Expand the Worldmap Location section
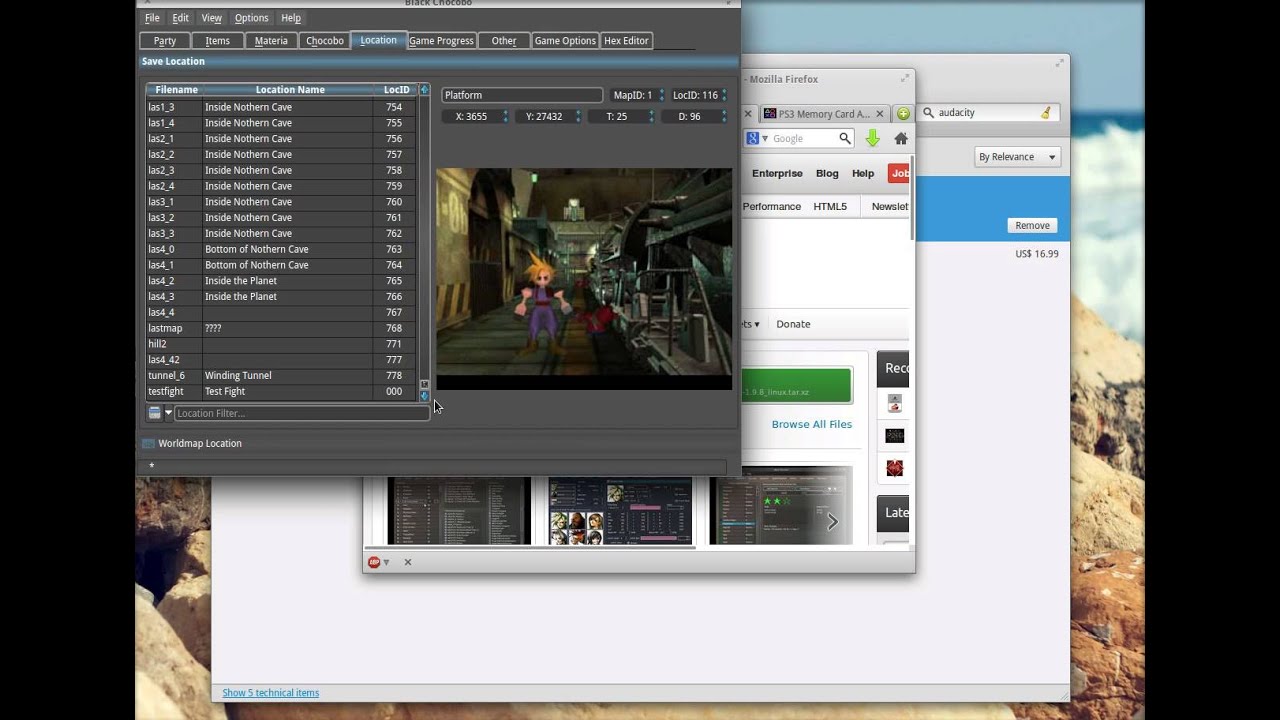 coord(192,443)
